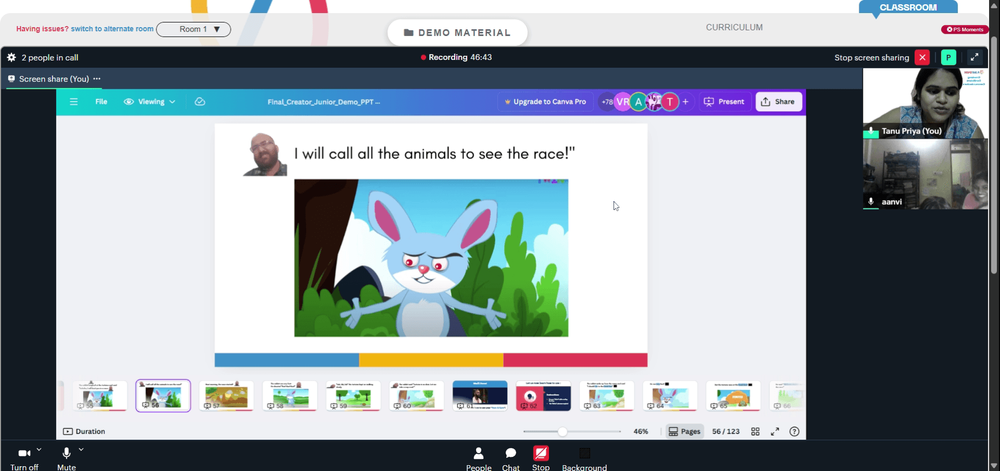Click switch to alternate room link
Image resolution: width=1000 pixels, height=471 pixels.
coord(112,29)
